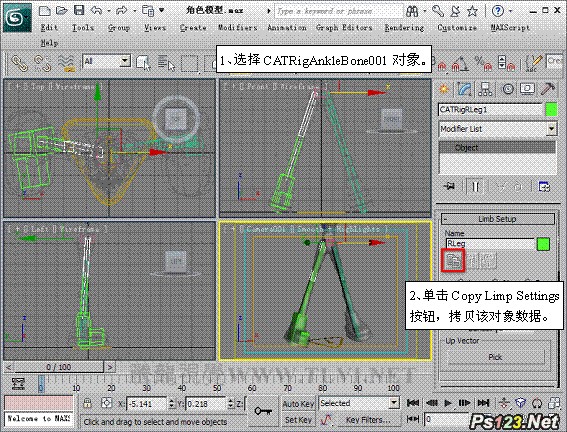Click the large Set Keys key button
The height and width of the screenshot is (432, 567).
click(x=263, y=411)
